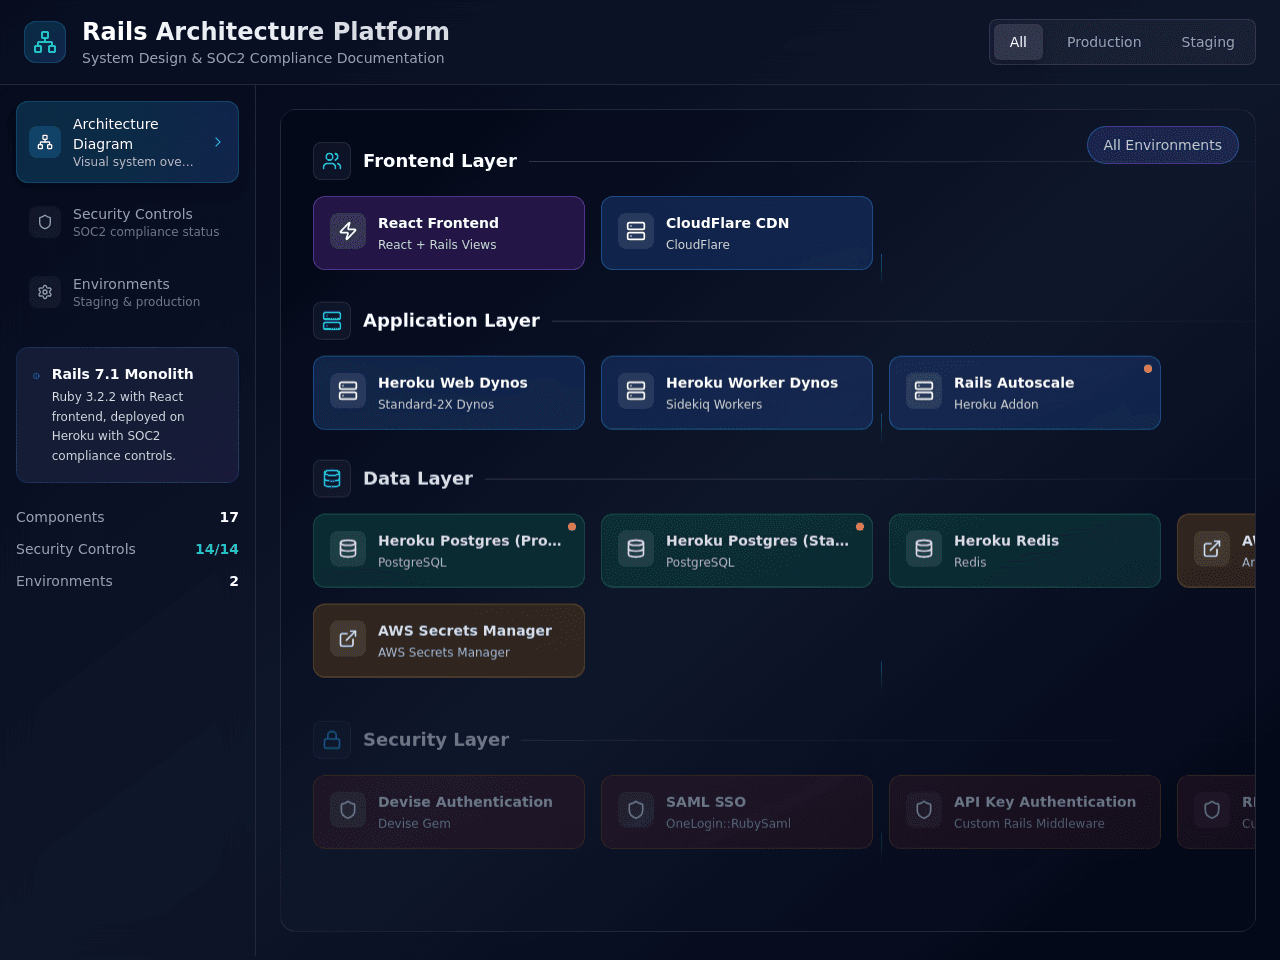Click the Environments count 2

234,581
